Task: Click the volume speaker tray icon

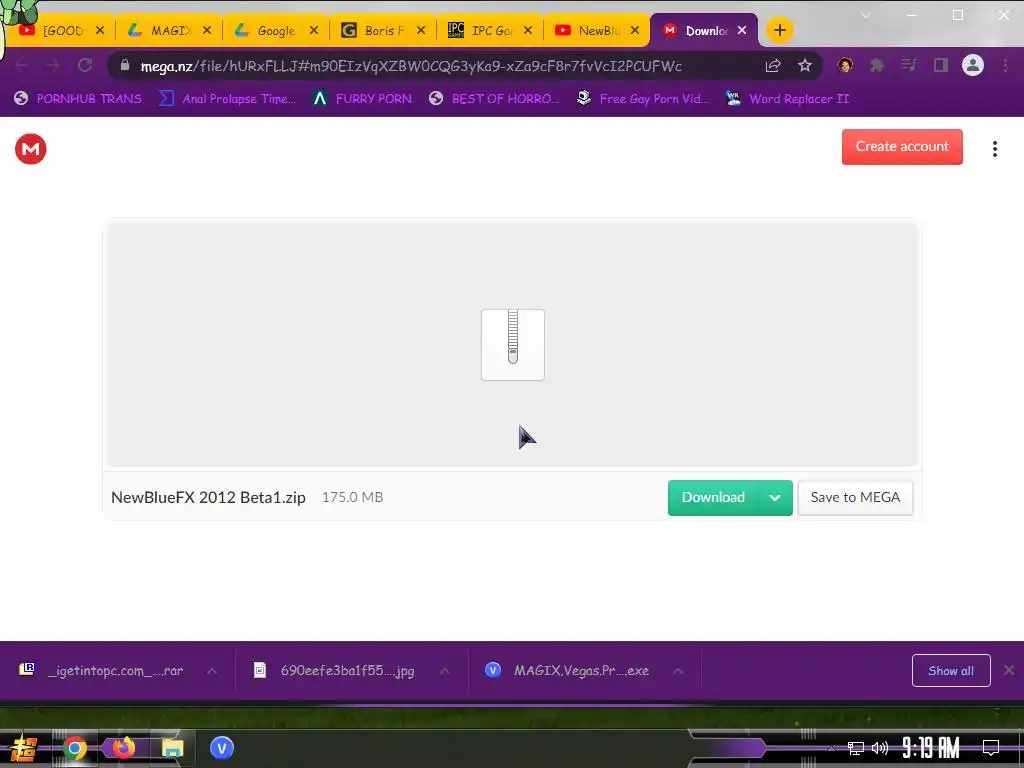Action: (x=880, y=748)
